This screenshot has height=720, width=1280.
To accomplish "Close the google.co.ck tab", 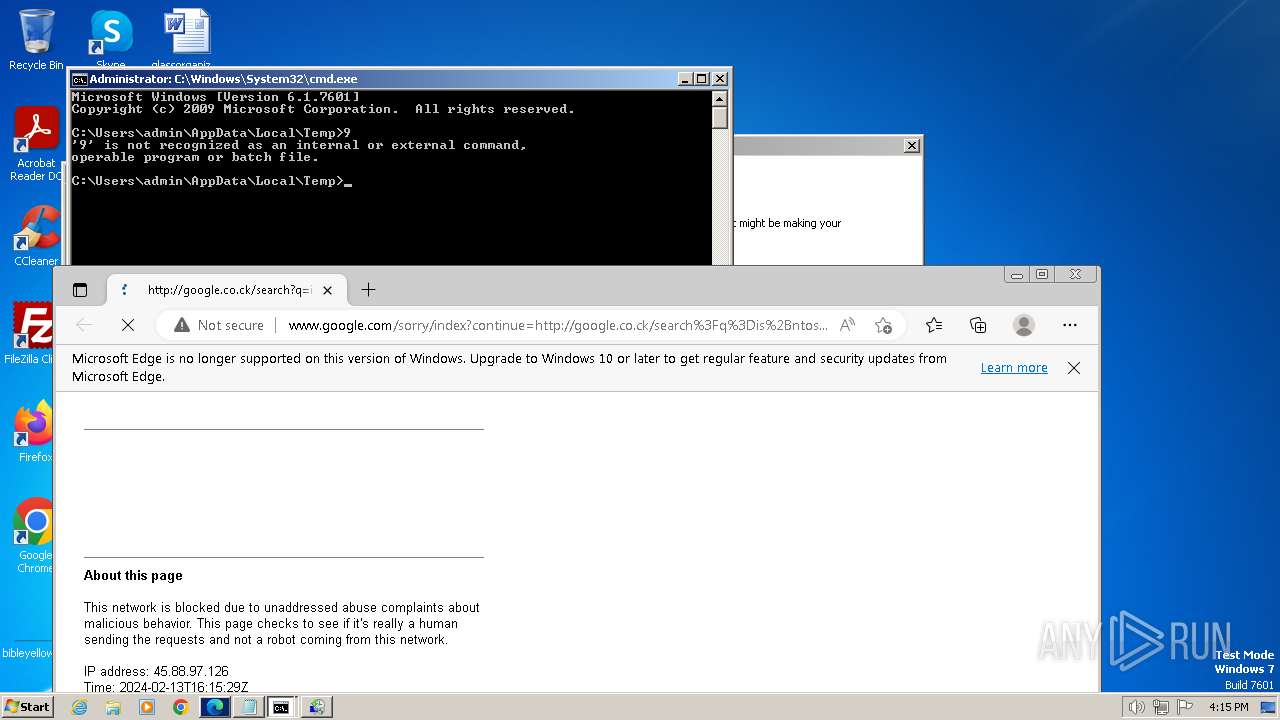I will (327, 290).
